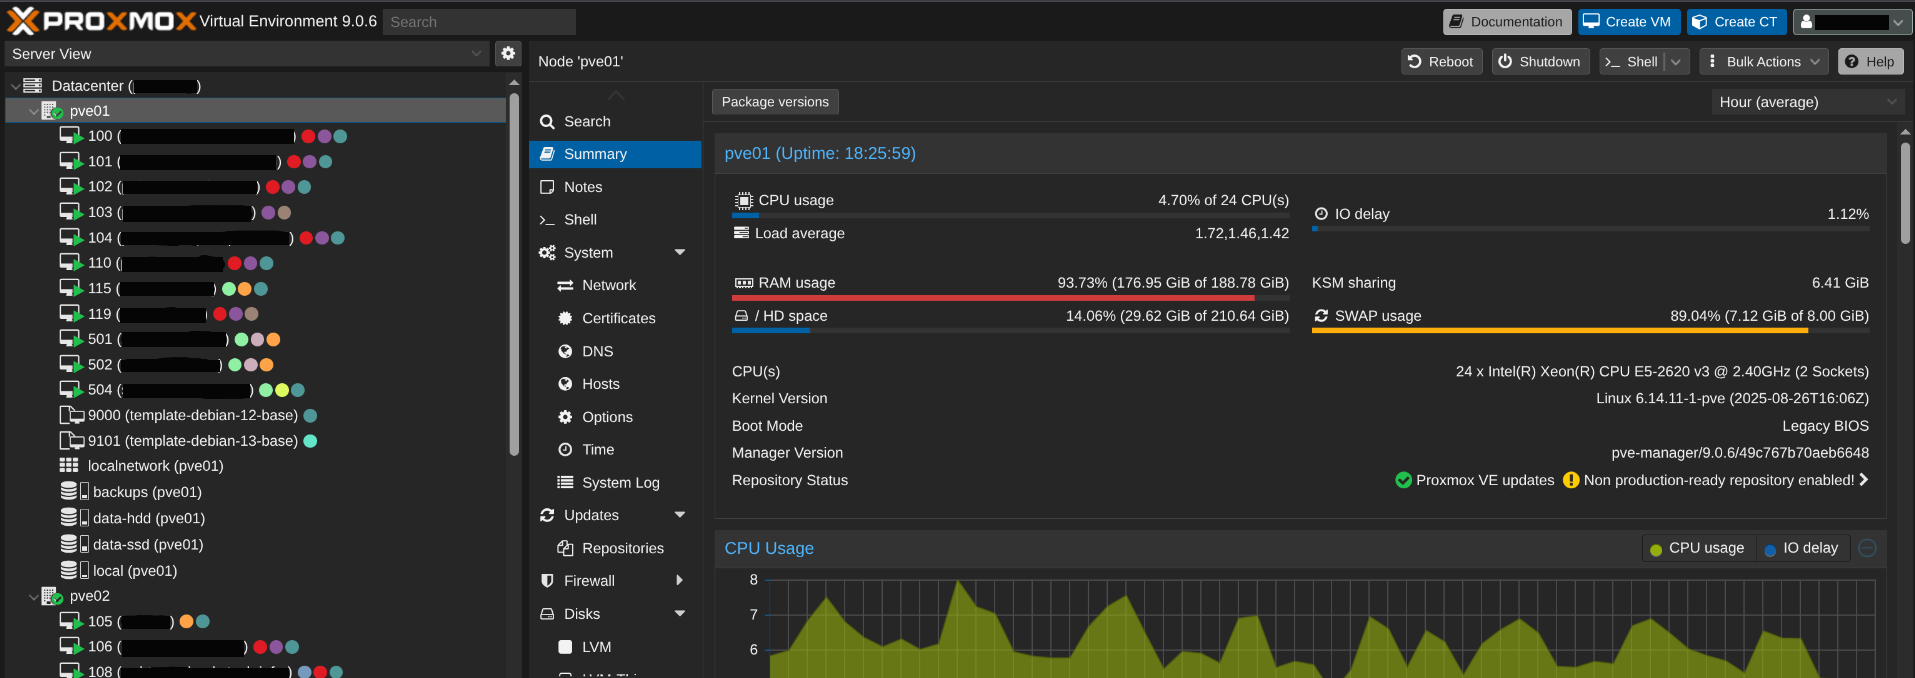
Task: Click the SWAP usage progress bar
Action: (1590, 331)
